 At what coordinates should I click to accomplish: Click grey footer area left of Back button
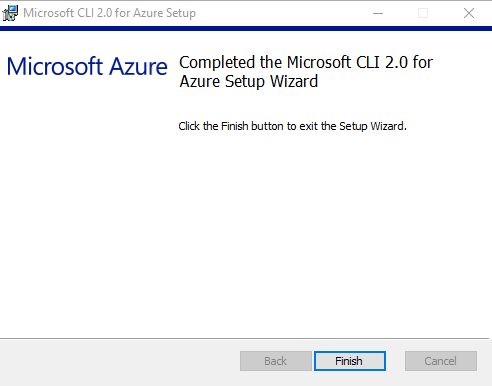(117, 362)
